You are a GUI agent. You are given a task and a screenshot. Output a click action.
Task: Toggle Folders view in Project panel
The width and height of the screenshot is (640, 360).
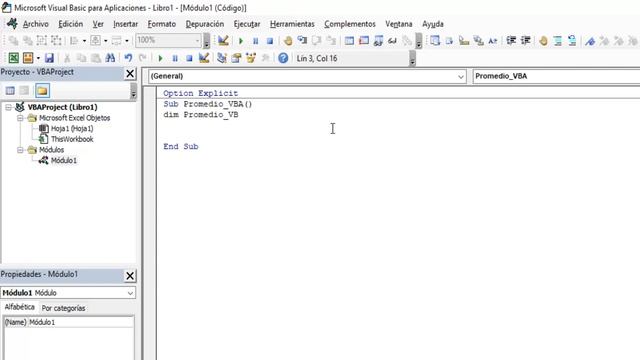[42, 91]
